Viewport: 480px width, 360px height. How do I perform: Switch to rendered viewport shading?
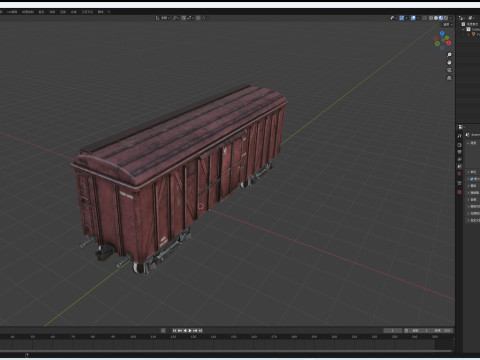pos(446,18)
